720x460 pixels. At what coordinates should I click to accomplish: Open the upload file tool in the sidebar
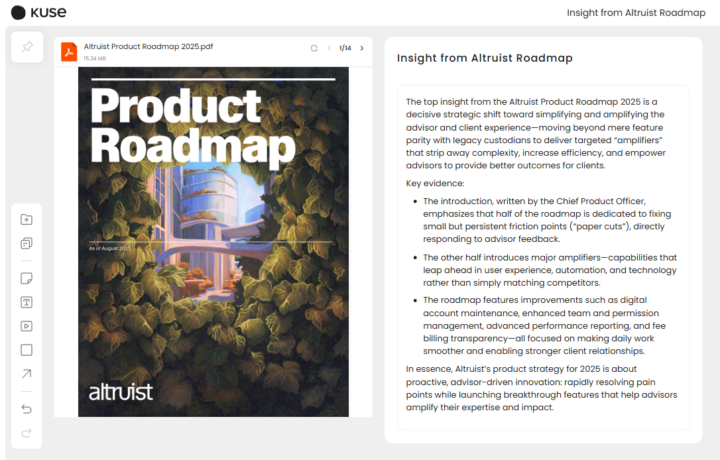[27, 219]
